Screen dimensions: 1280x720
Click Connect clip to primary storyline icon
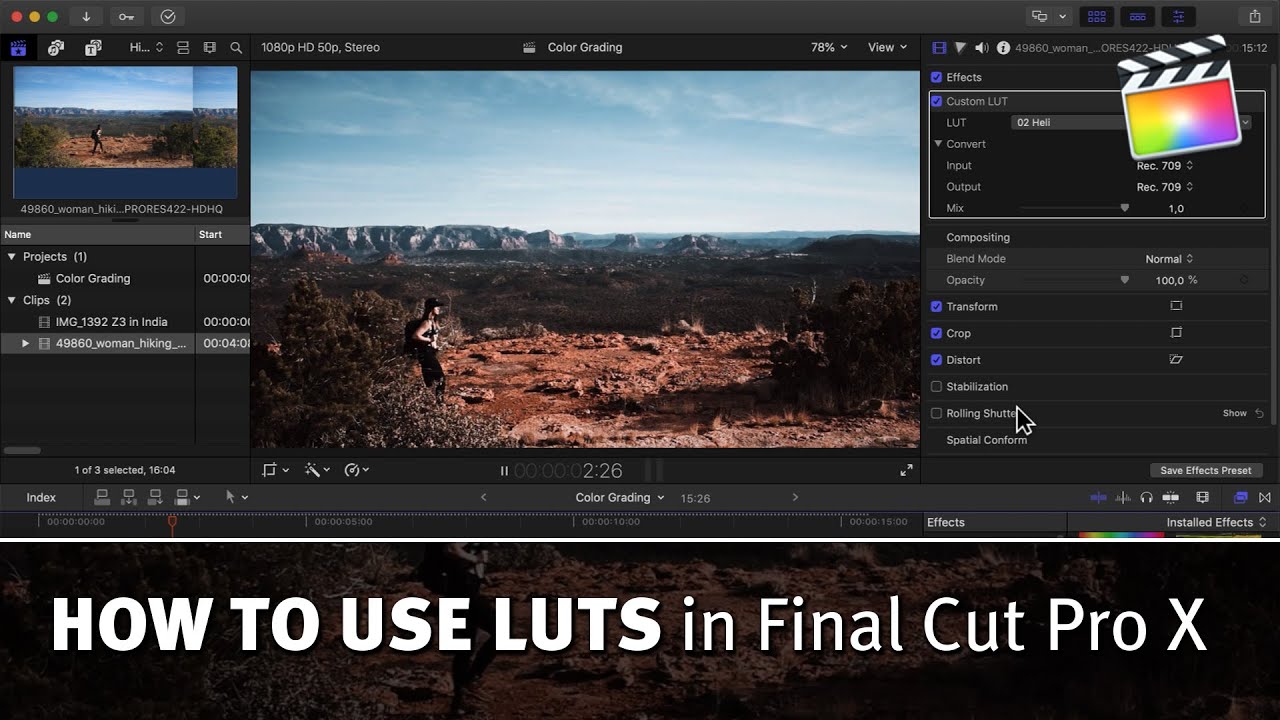[102, 497]
